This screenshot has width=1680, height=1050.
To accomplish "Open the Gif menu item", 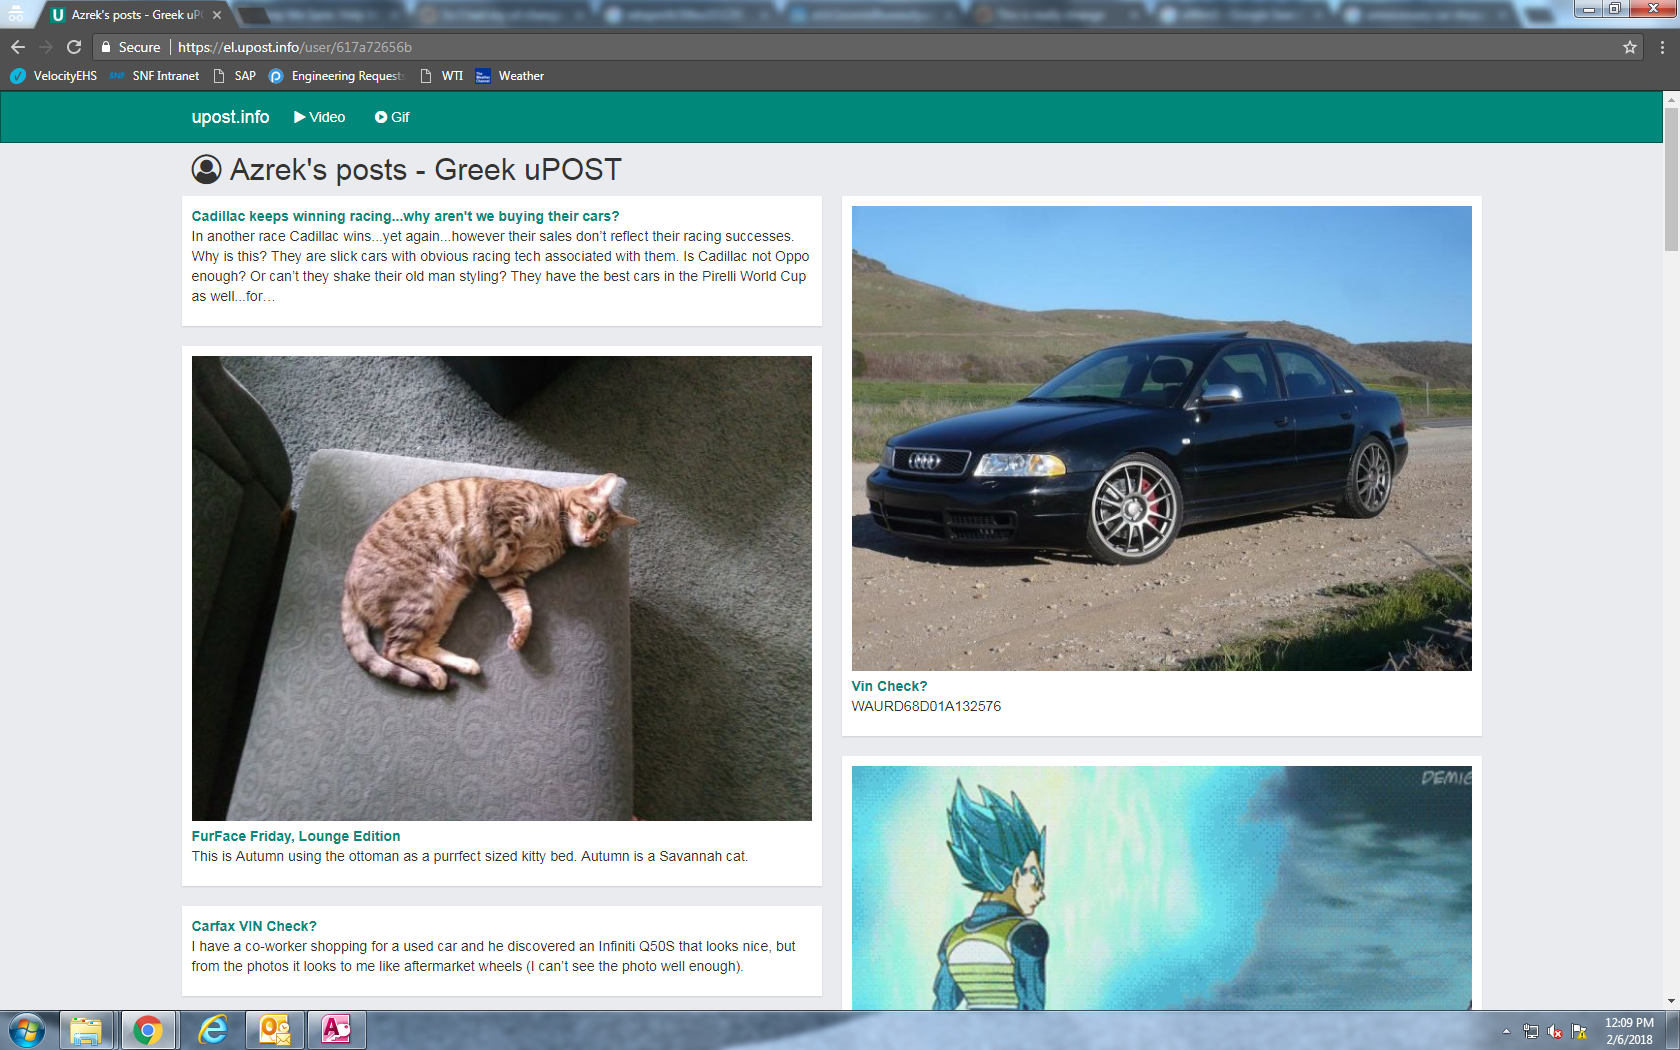I will 392,117.
